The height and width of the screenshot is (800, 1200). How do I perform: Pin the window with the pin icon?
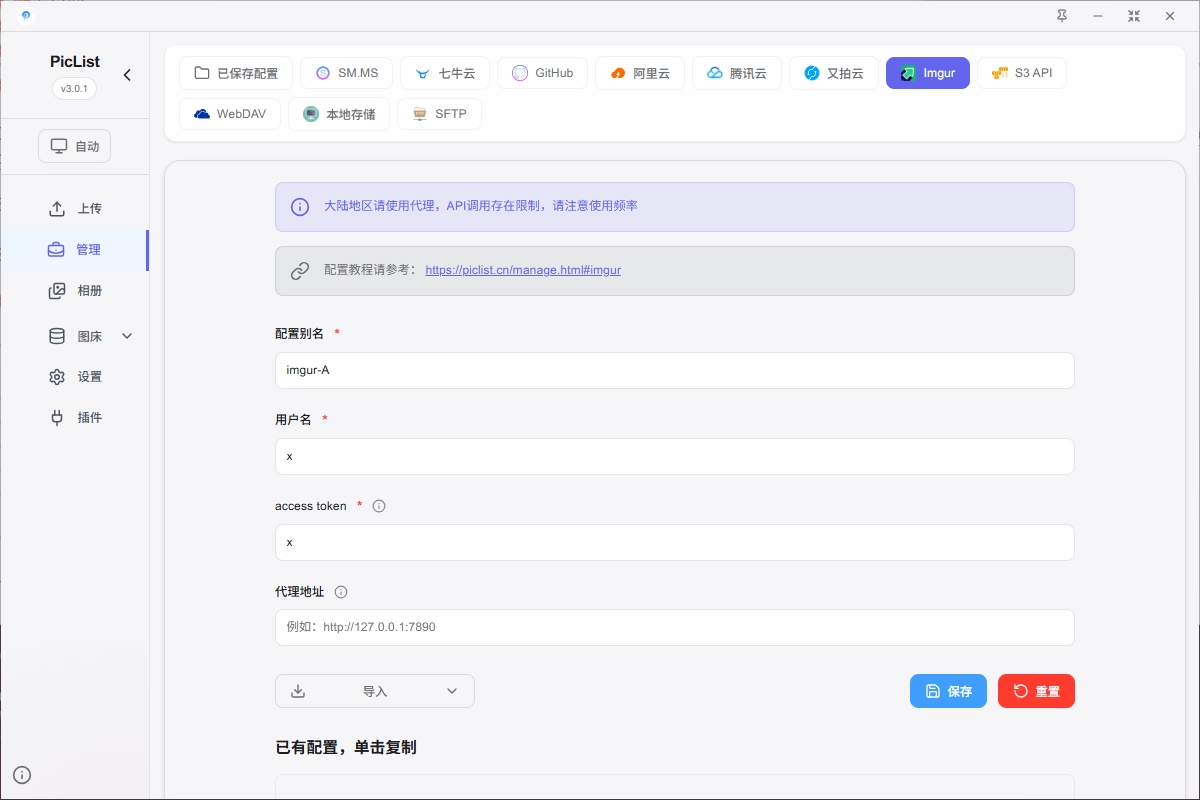coord(1061,16)
